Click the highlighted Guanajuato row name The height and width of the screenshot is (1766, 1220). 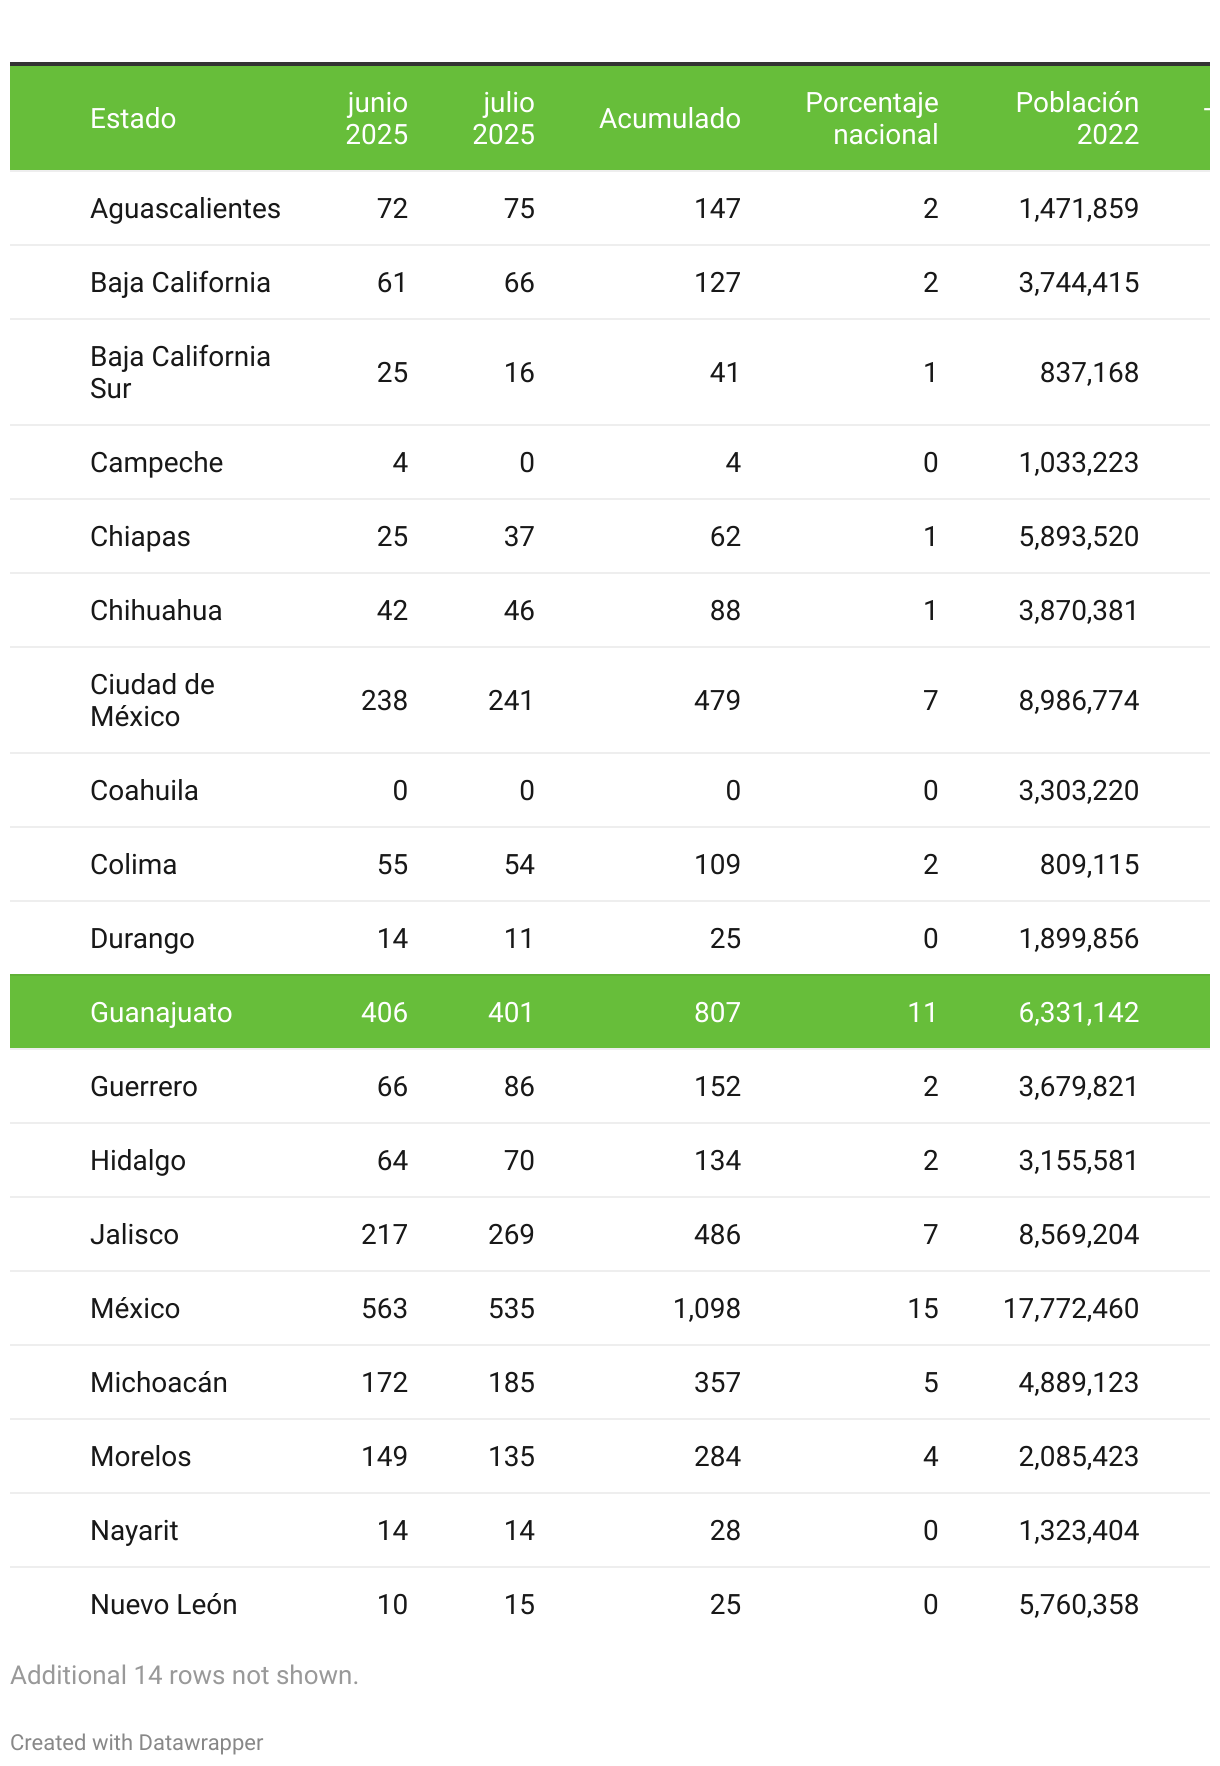click(x=161, y=1013)
